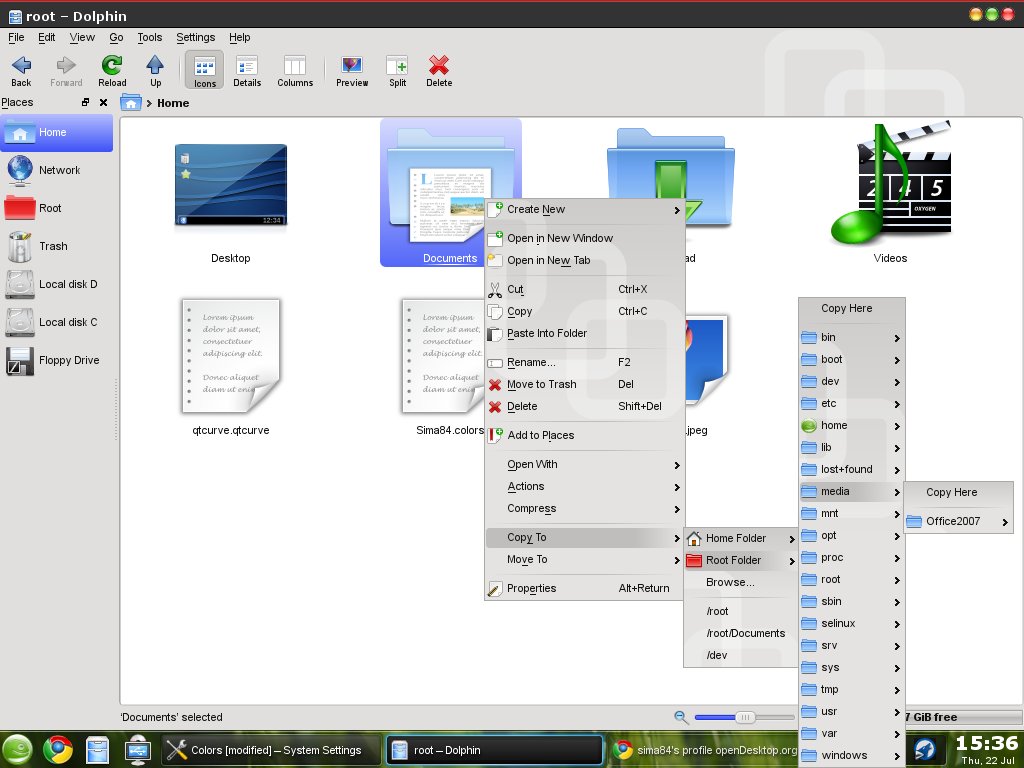Switch to Columns view mode

295,71
